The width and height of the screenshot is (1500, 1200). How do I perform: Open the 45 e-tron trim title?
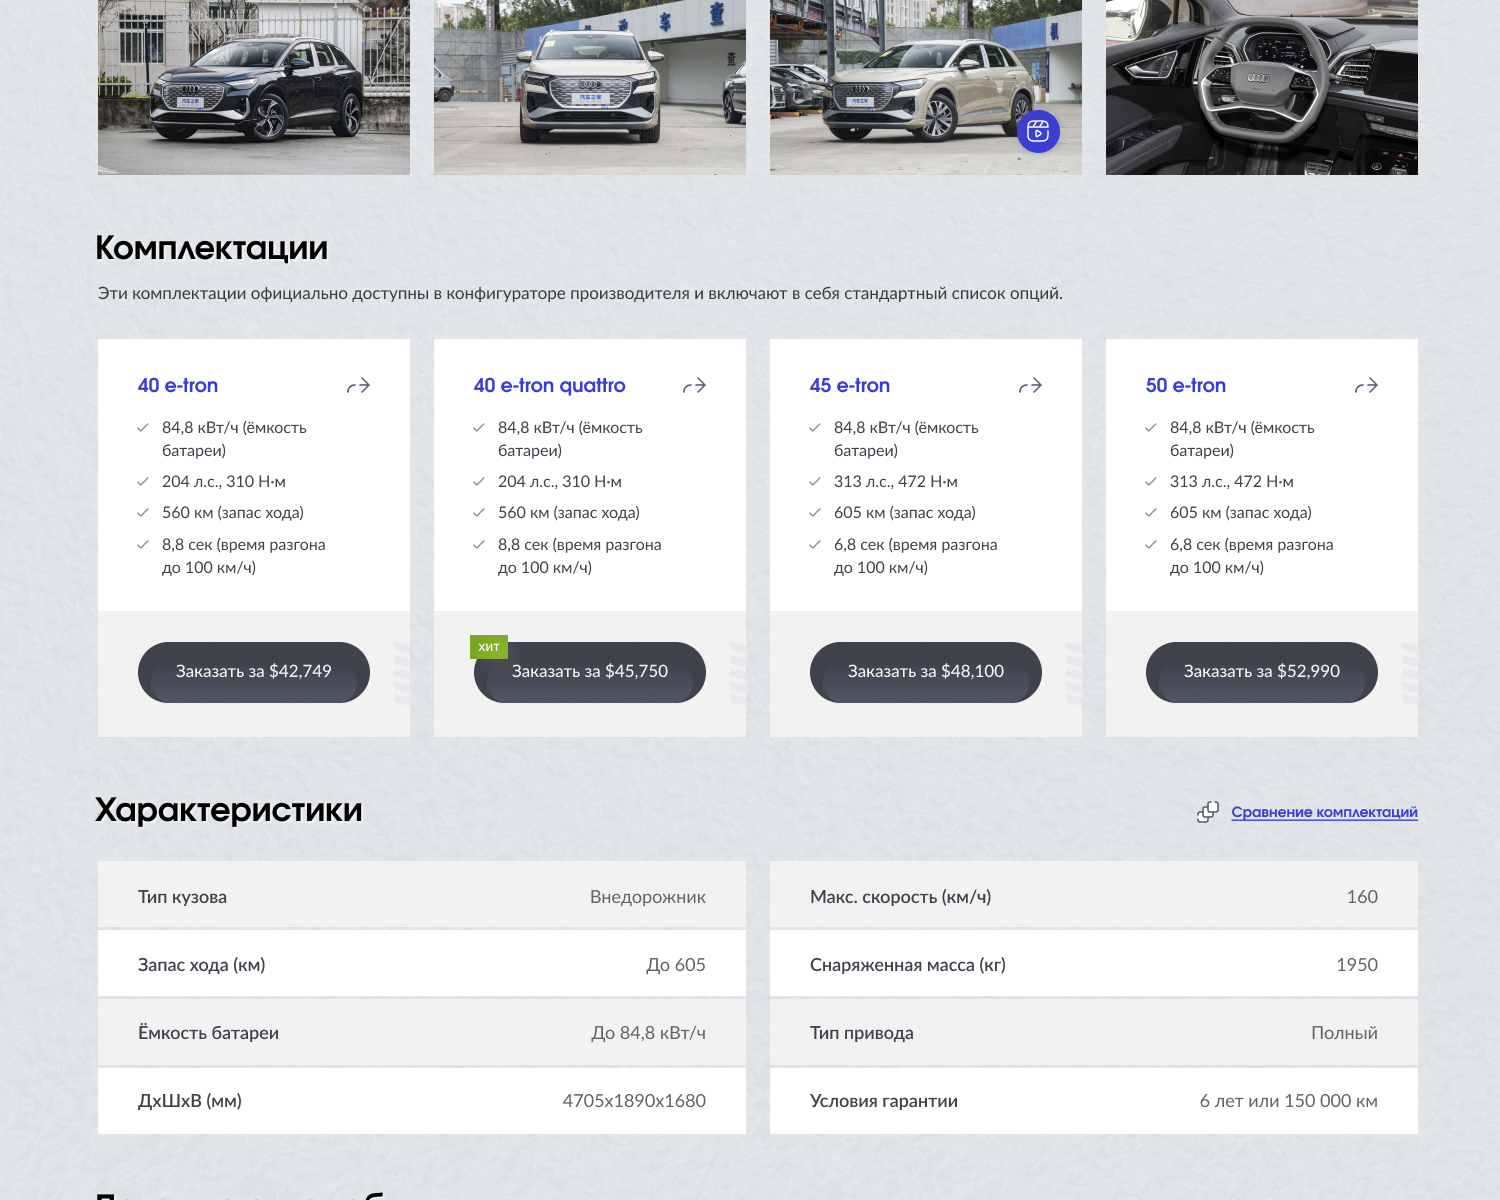[850, 386]
